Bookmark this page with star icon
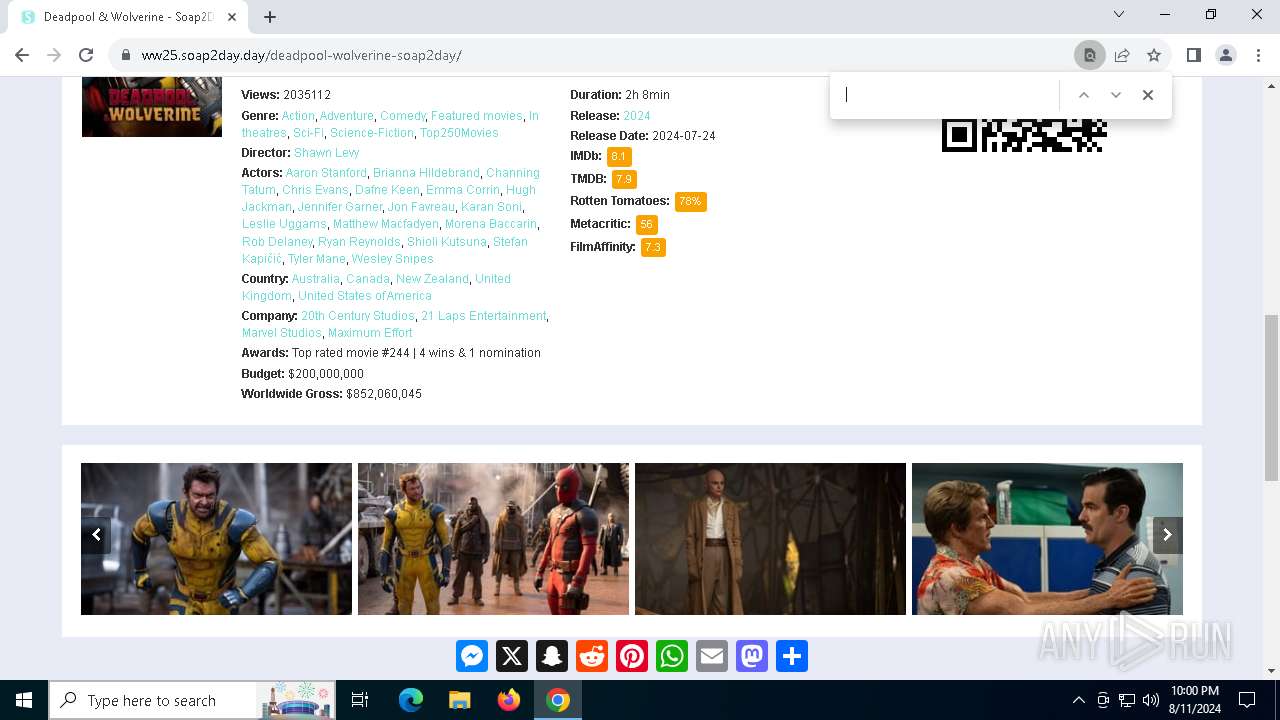 click(1154, 55)
